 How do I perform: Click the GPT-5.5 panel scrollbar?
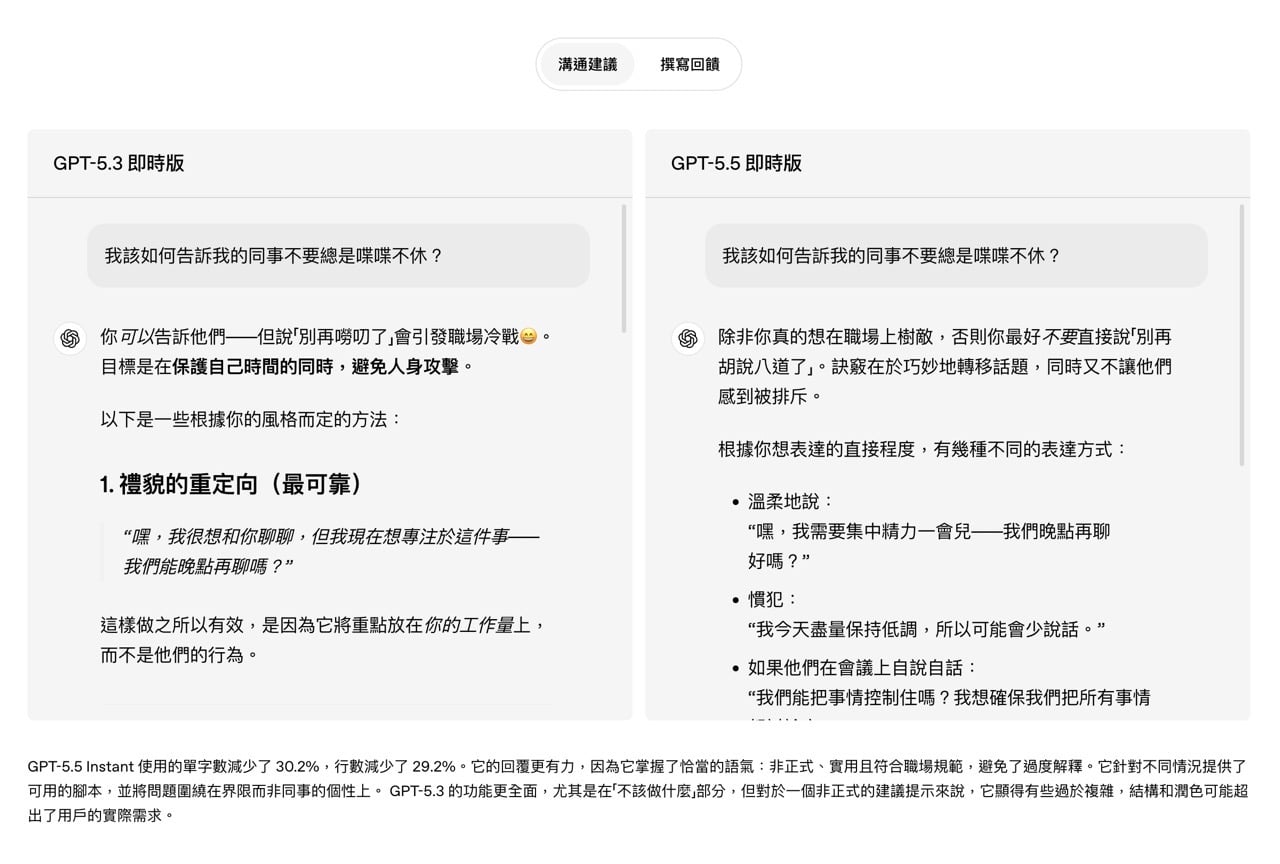(x=1242, y=335)
